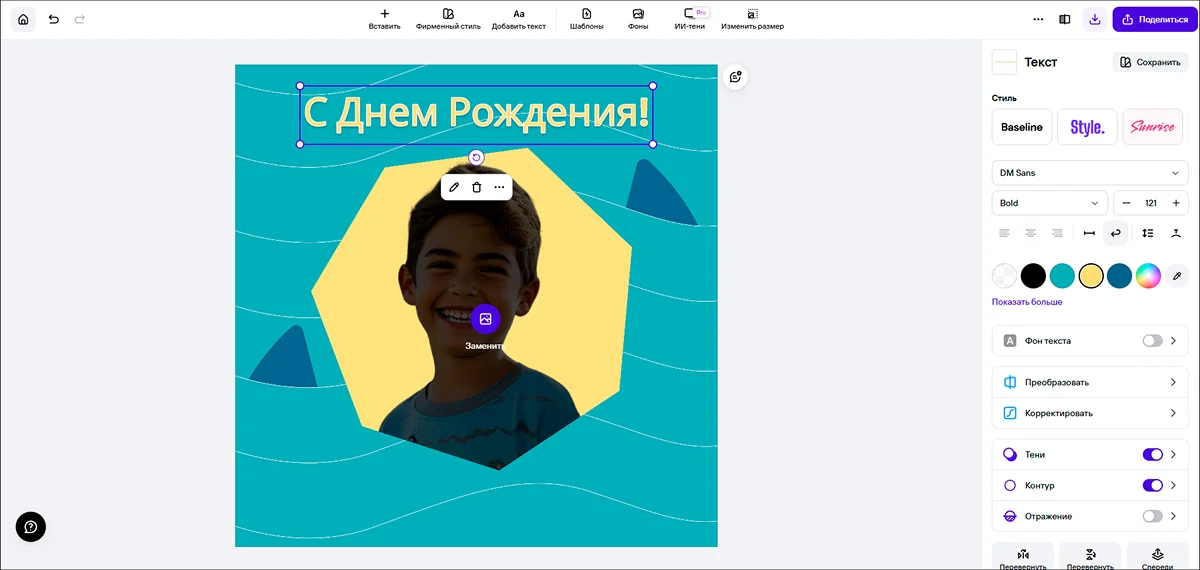Viewport: 1200px width, 570px height.
Task: Turn off the Контур outline switch
Action: coord(1152,485)
